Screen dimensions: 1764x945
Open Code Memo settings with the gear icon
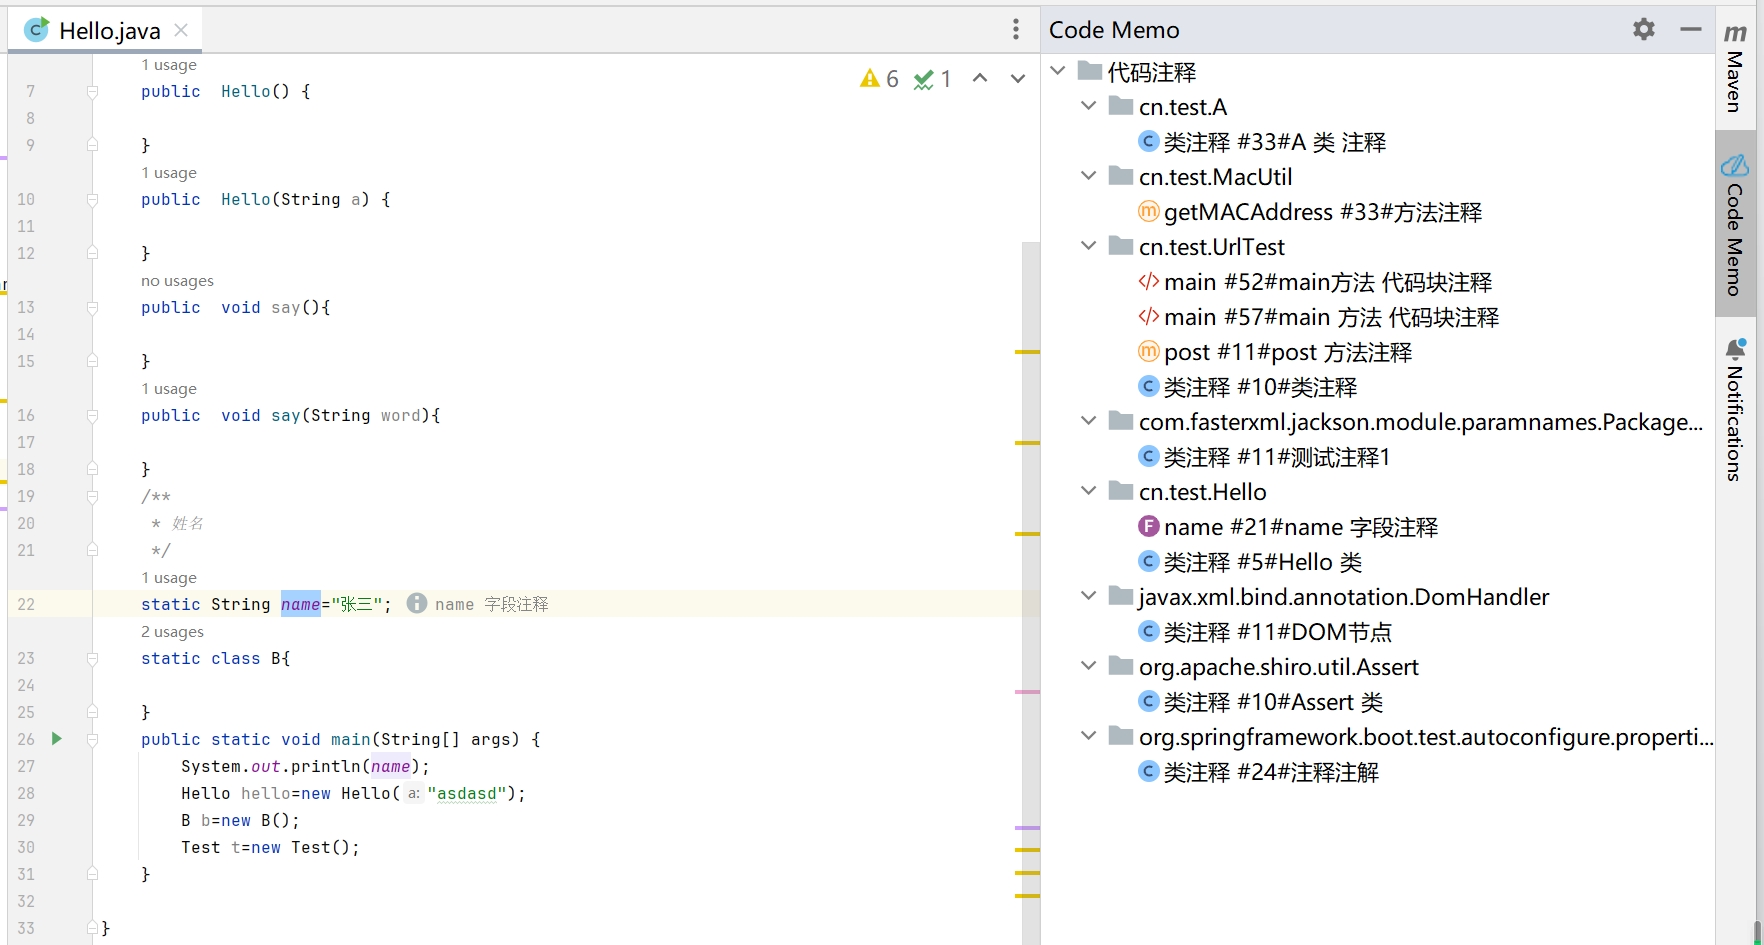pos(1644,29)
